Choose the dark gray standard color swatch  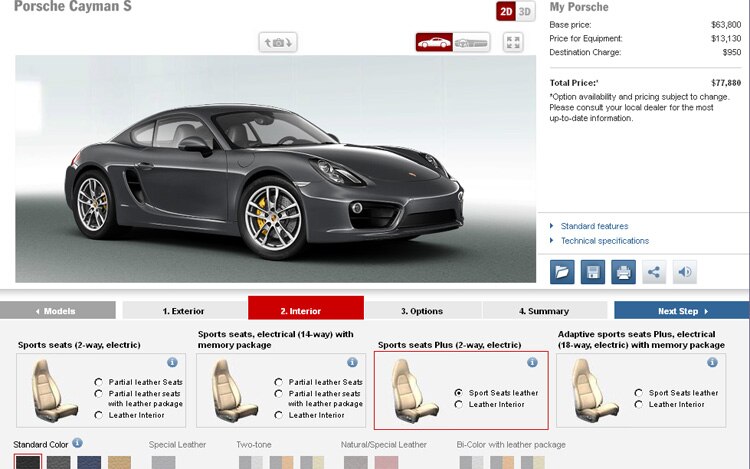58,462
